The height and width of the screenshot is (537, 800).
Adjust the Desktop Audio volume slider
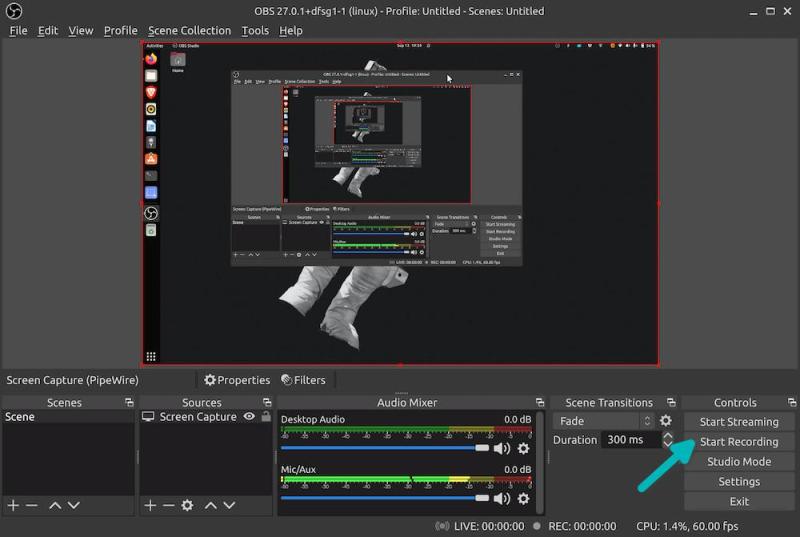click(x=482, y=448)
